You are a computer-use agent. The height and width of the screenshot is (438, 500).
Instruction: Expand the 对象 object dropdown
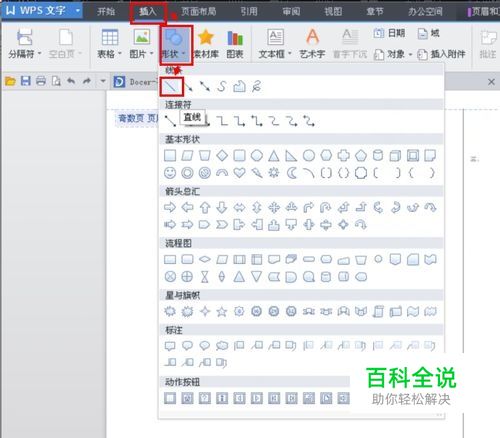(x=410, y=54)
